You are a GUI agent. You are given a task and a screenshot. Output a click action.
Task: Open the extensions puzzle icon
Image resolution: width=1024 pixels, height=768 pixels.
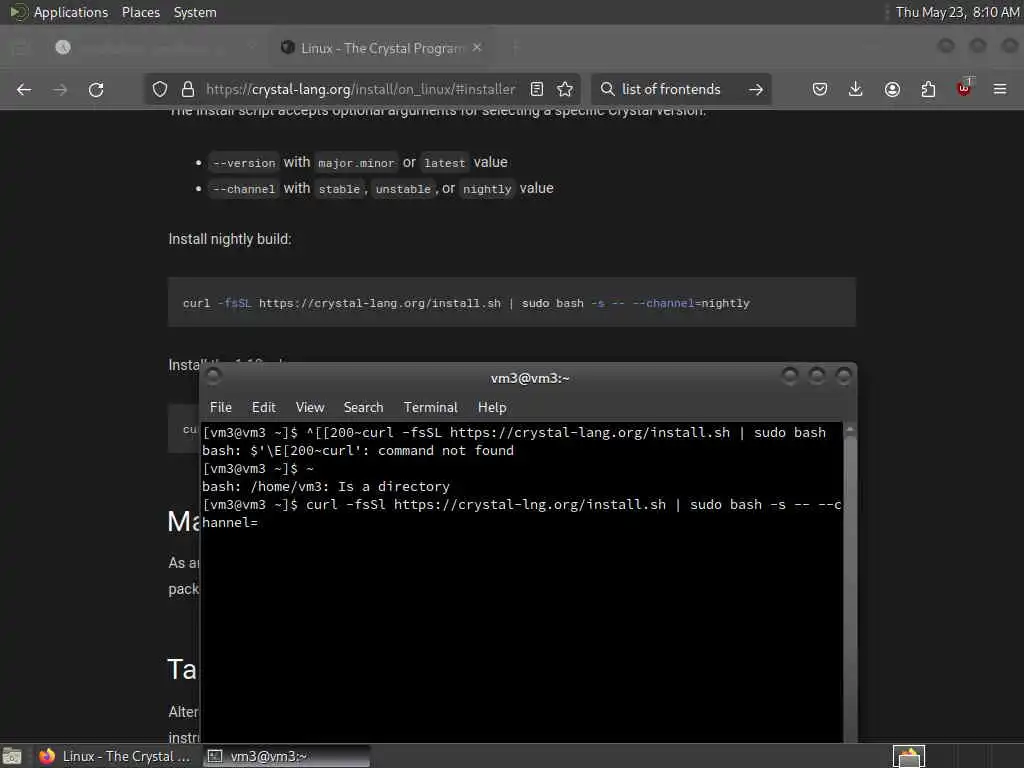[x=928, y=89]
